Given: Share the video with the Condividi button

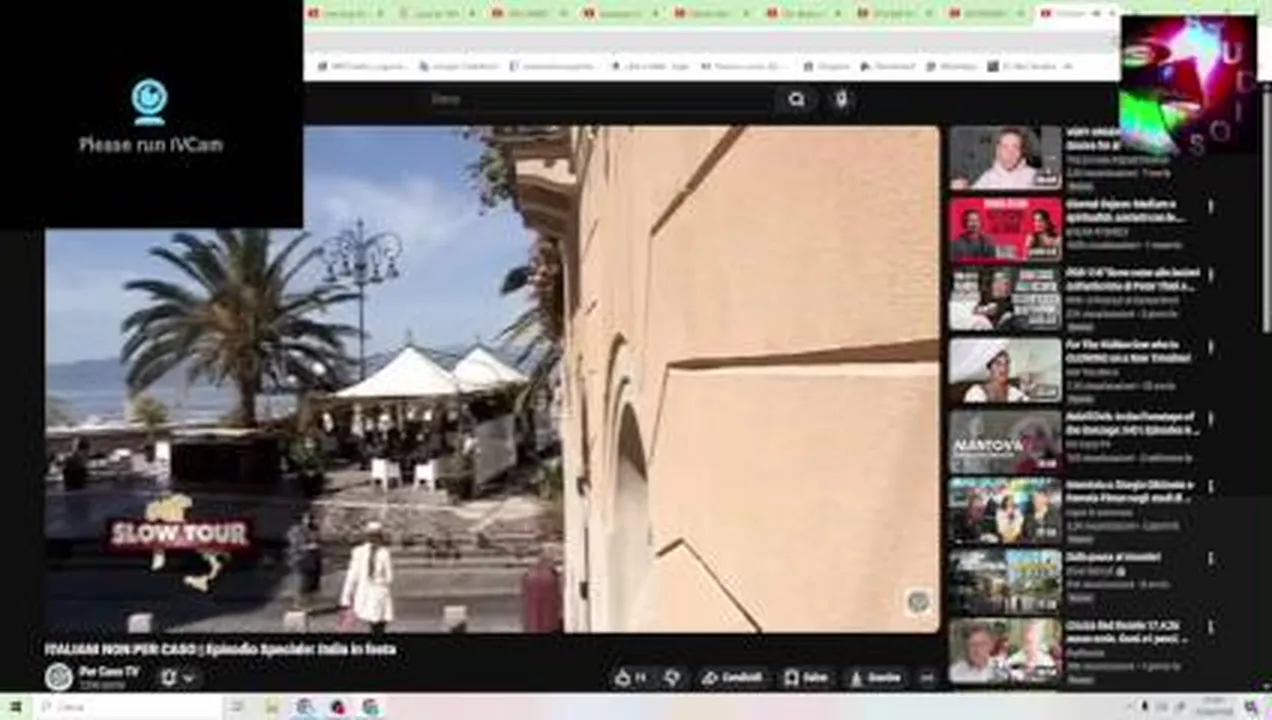Looking at the screenshot, I should click(732, 677).
